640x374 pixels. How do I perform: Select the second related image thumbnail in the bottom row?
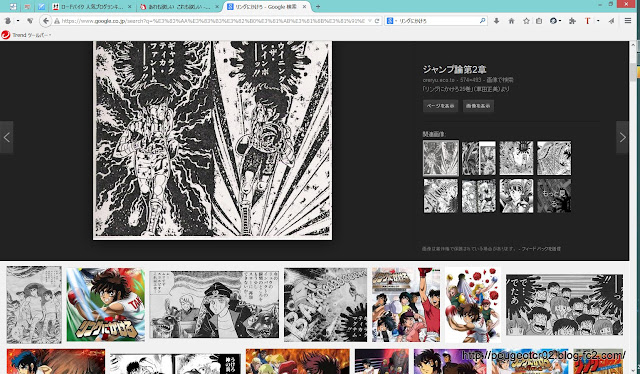[478, 196]
